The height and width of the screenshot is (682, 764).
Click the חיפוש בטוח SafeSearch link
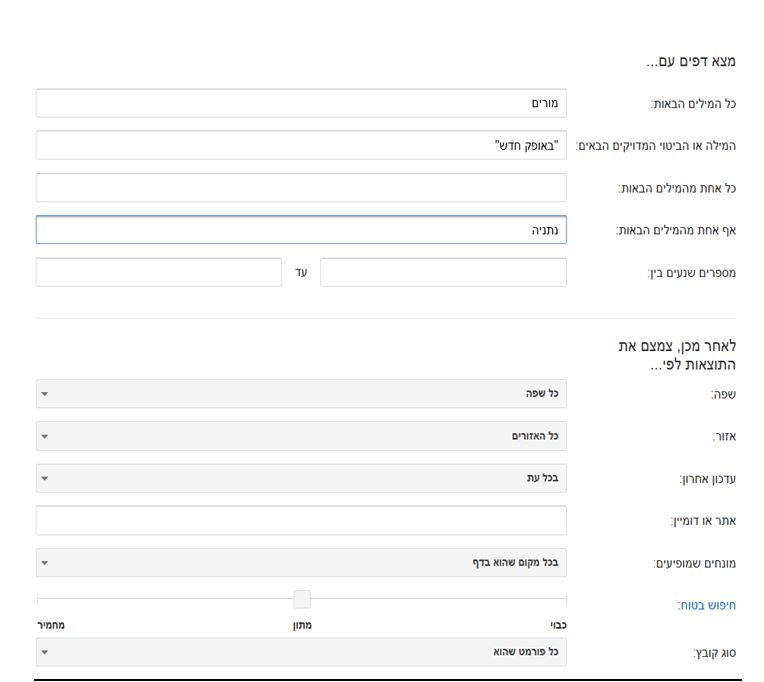(707, 606)
